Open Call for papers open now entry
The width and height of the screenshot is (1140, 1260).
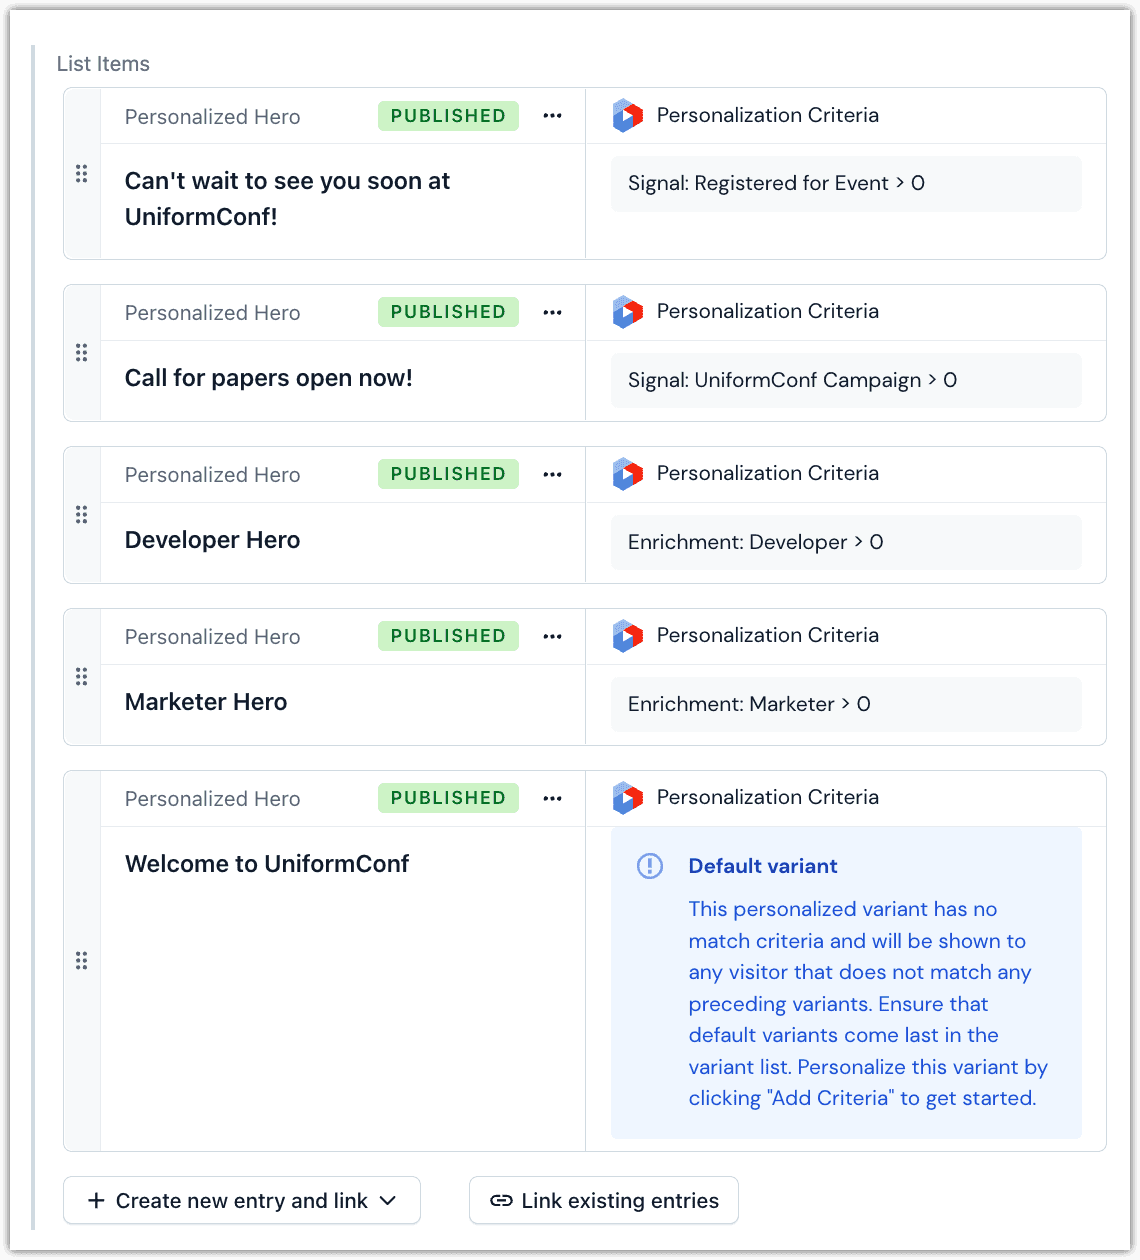coord(269,378)
